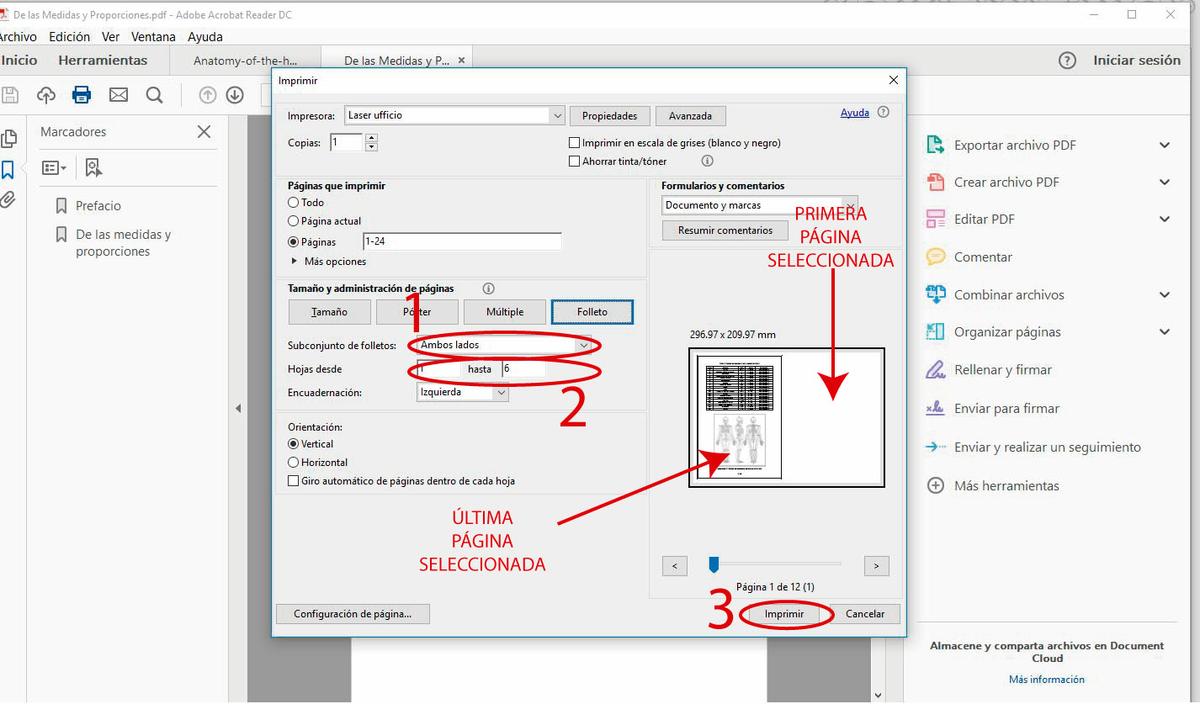Click the search magnifier icon

[154, 95]
